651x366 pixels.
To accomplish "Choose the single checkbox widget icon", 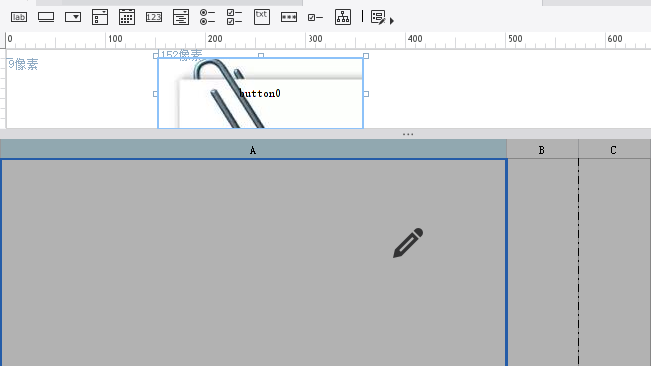I will 315,17.
